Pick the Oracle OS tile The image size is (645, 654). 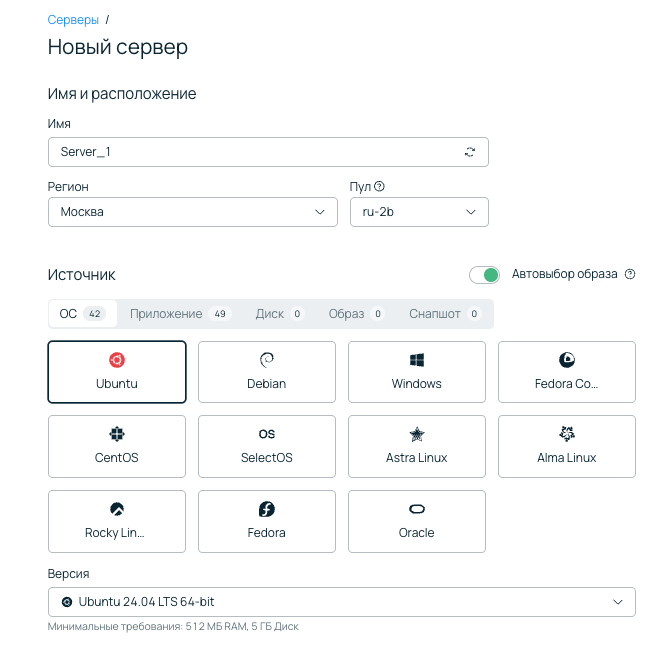coord(417,521)
